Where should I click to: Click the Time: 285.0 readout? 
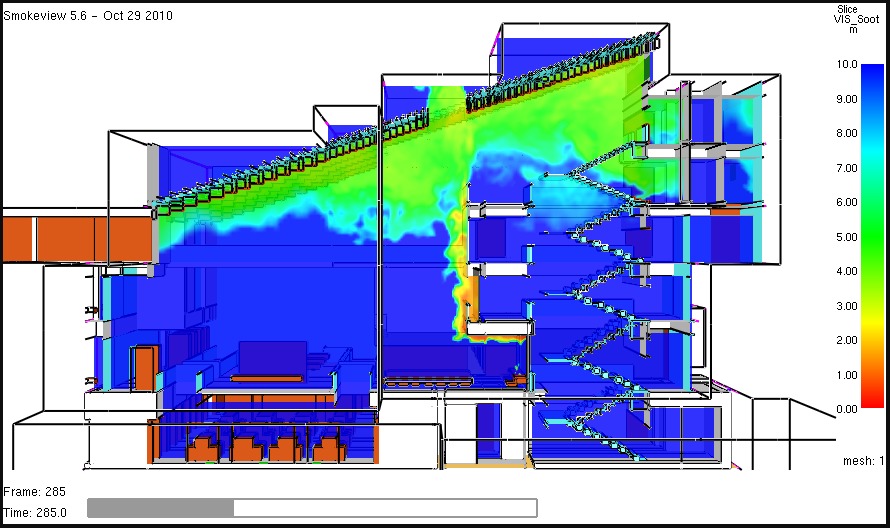pos(35,513)
